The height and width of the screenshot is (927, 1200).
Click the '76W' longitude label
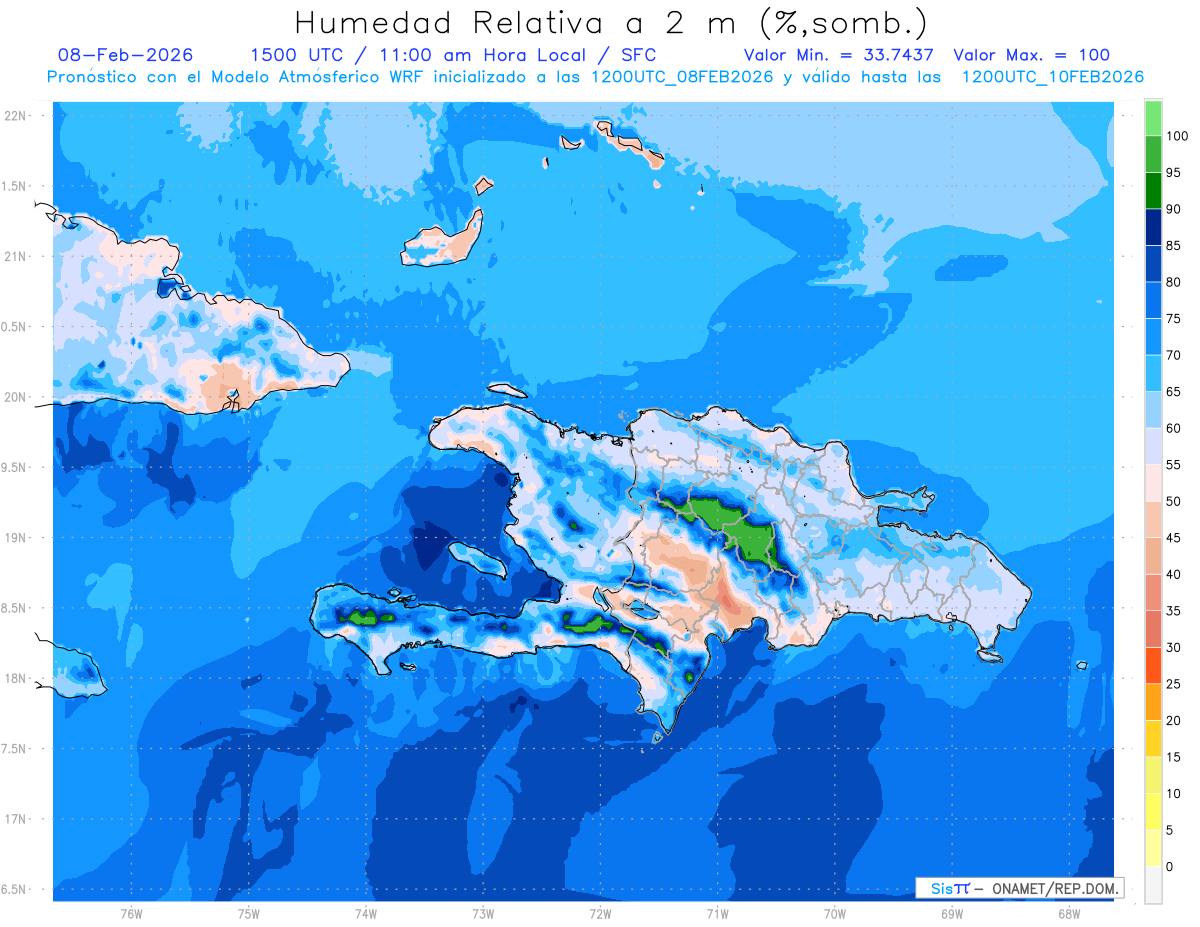131,914
